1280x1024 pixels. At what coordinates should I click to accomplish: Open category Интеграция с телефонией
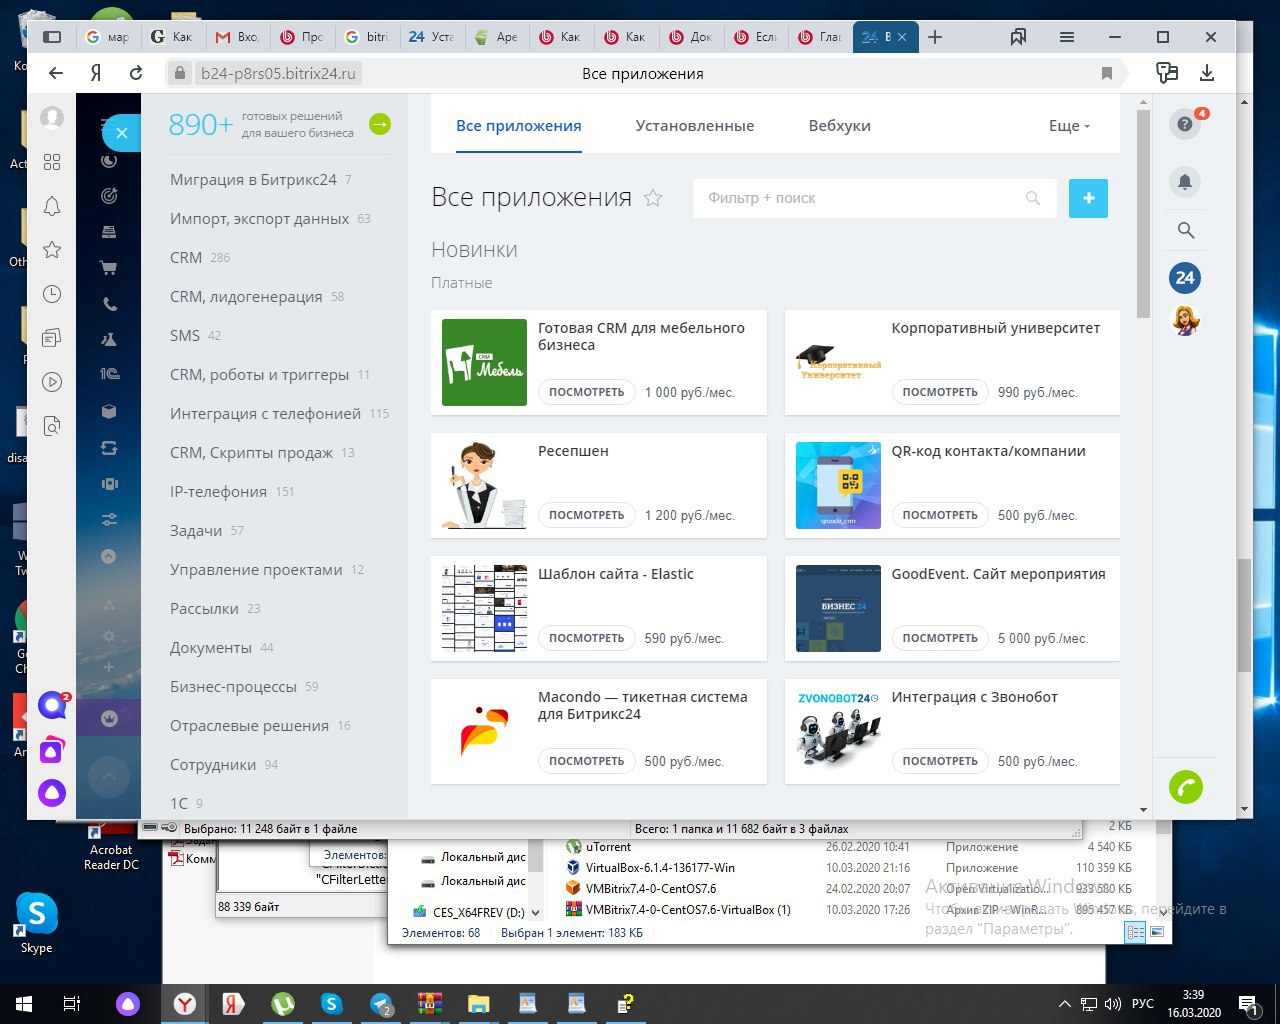[265, 414]
